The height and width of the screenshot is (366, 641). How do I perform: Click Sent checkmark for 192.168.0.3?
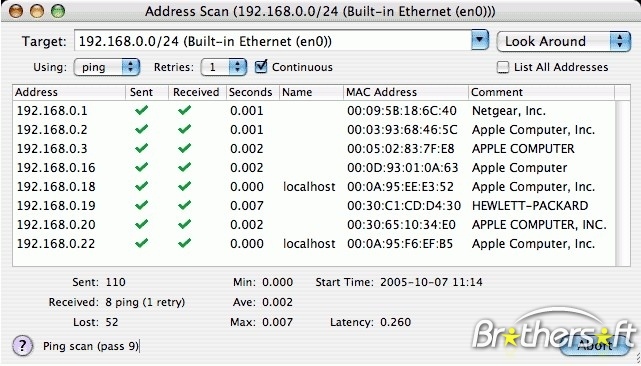(x=141, y=148)
